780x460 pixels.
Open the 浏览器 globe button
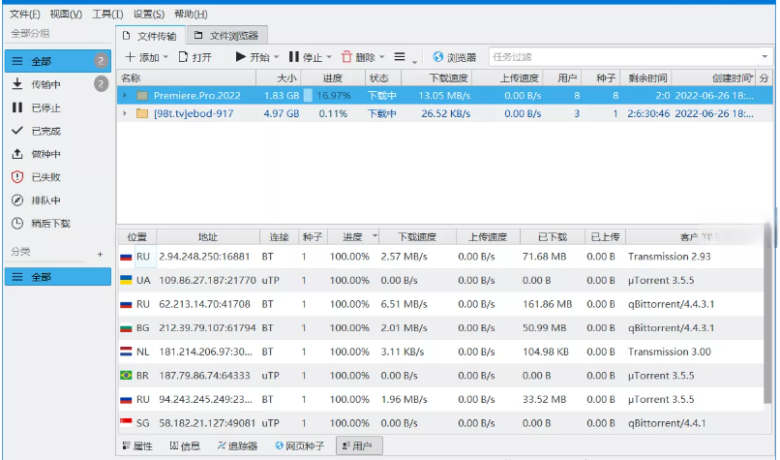pyautogui.click(x=454, y=57)
